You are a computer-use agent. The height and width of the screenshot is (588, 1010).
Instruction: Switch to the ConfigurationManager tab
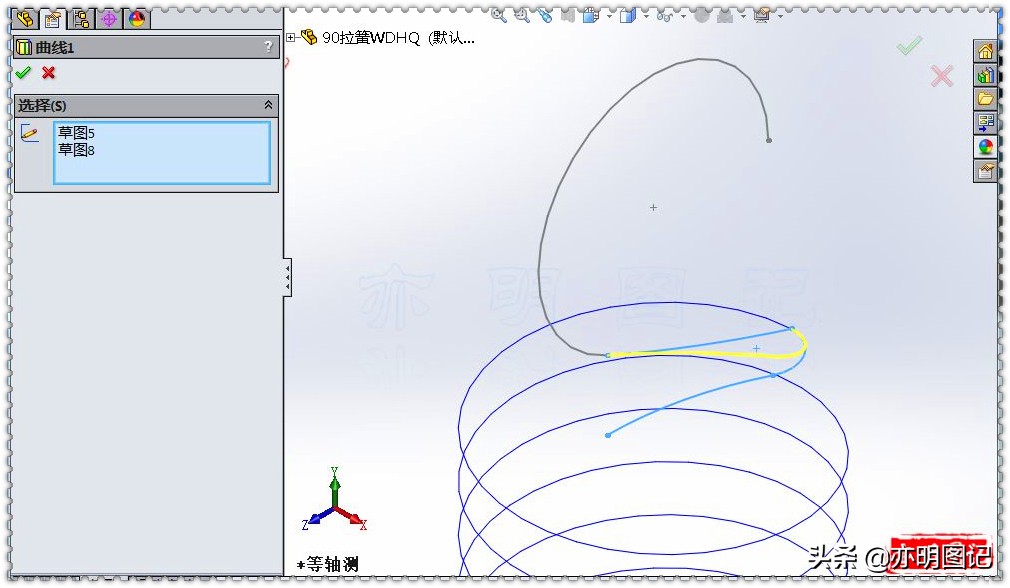coord(80,18)
